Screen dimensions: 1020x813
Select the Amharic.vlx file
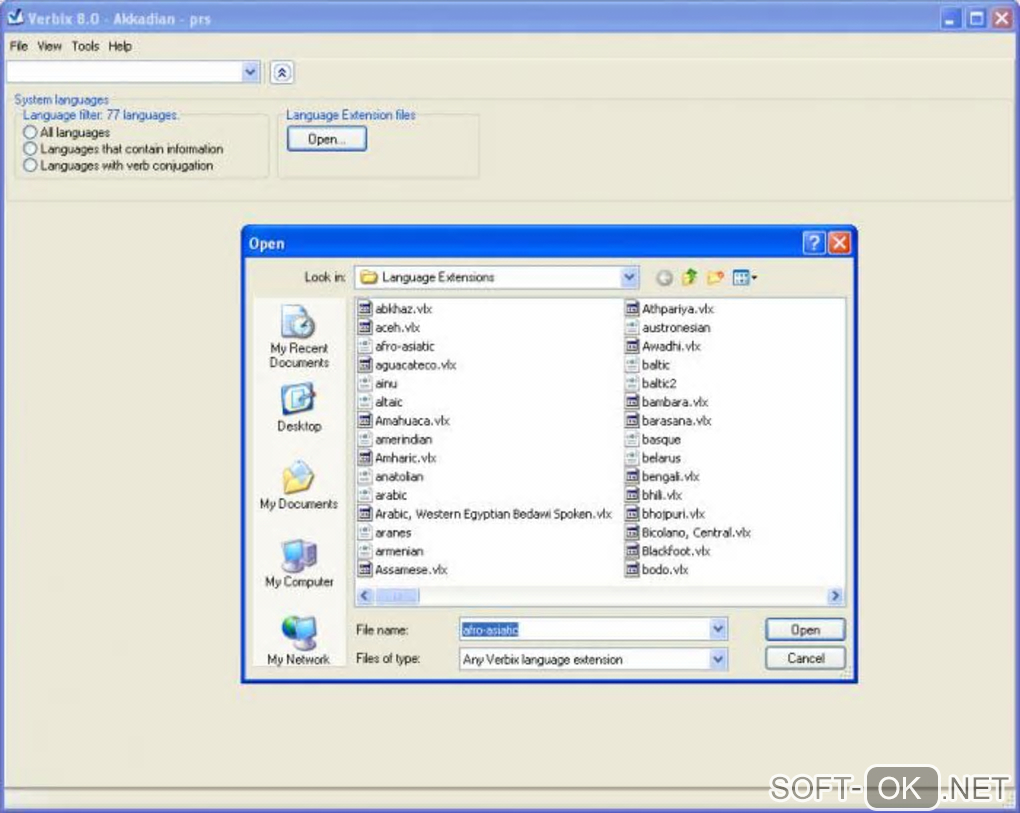point(397,458)
